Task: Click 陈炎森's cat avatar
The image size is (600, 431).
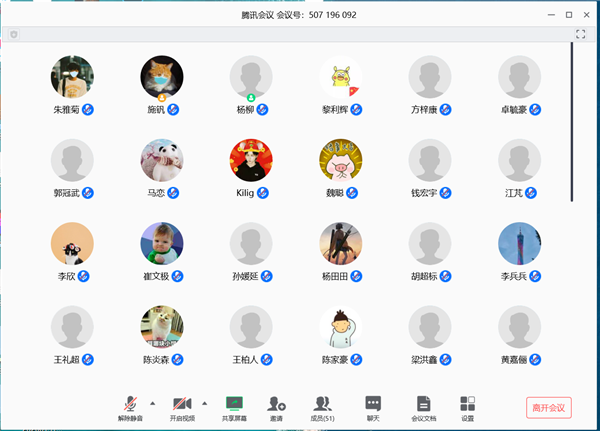Action: [x=162, y=327]
